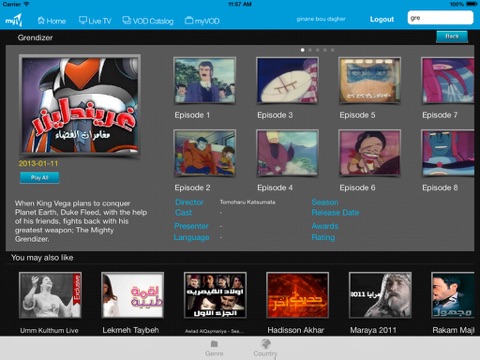
Task: Open Umm Kulthum Live recommendation
Action: click(x=50, y=295)
